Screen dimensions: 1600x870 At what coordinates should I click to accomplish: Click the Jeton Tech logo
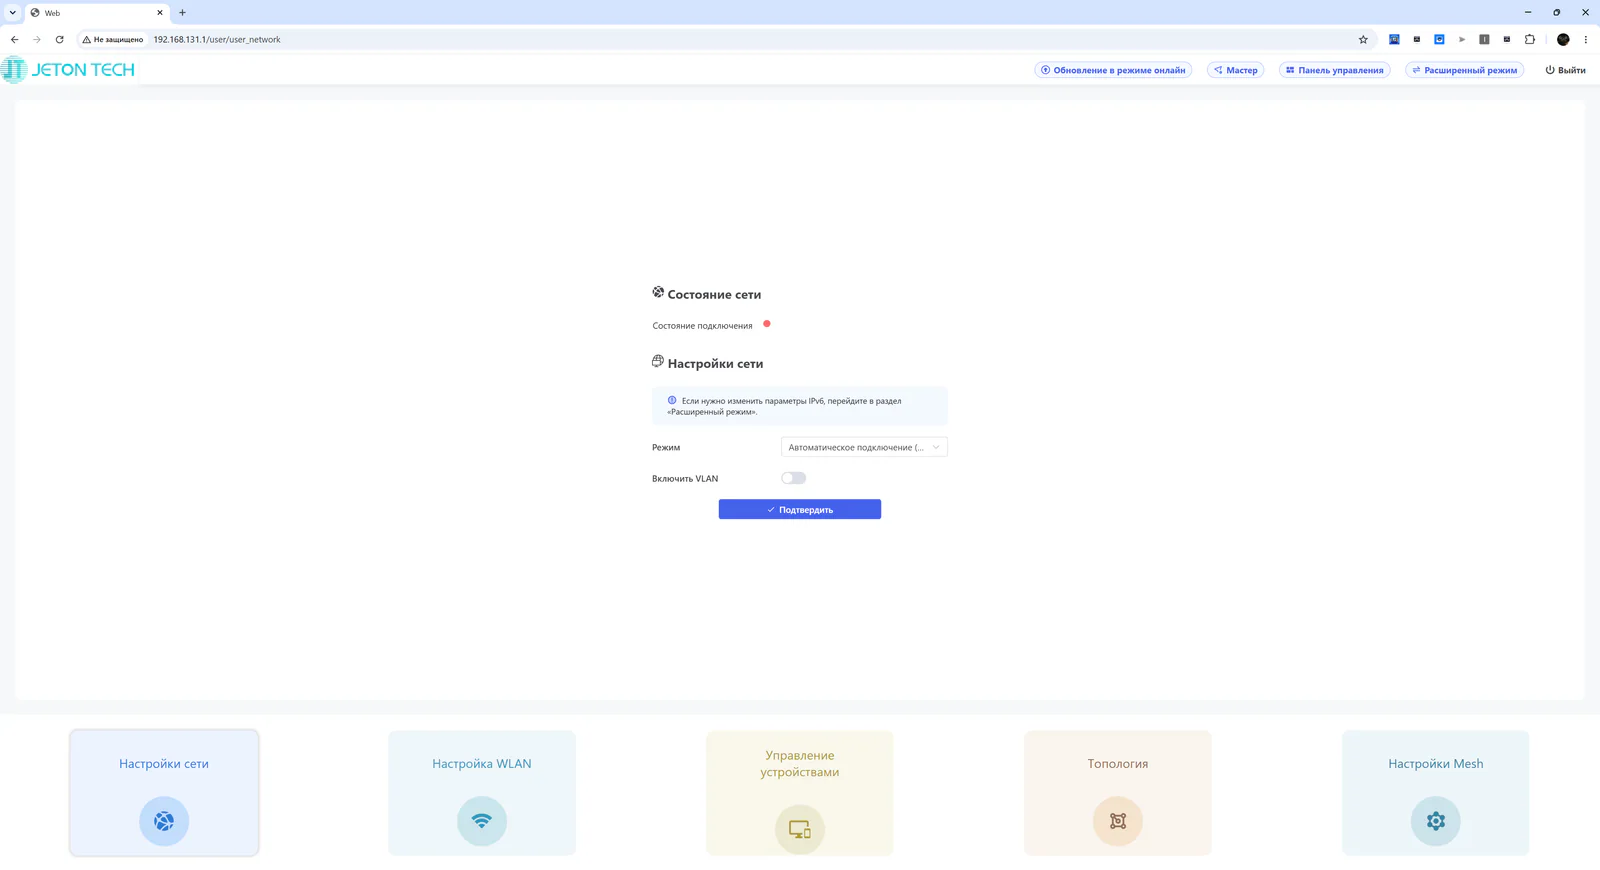coord(68,70)
